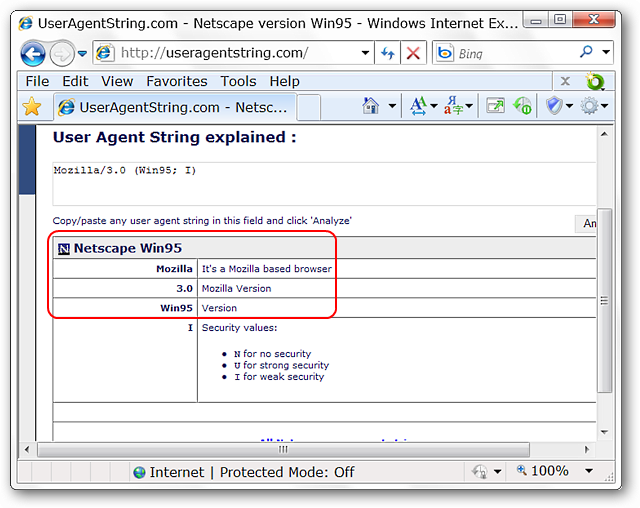Click the magnifier search icon
The width and height of the screenshot is (640, 508).
(x=586, y=52)
